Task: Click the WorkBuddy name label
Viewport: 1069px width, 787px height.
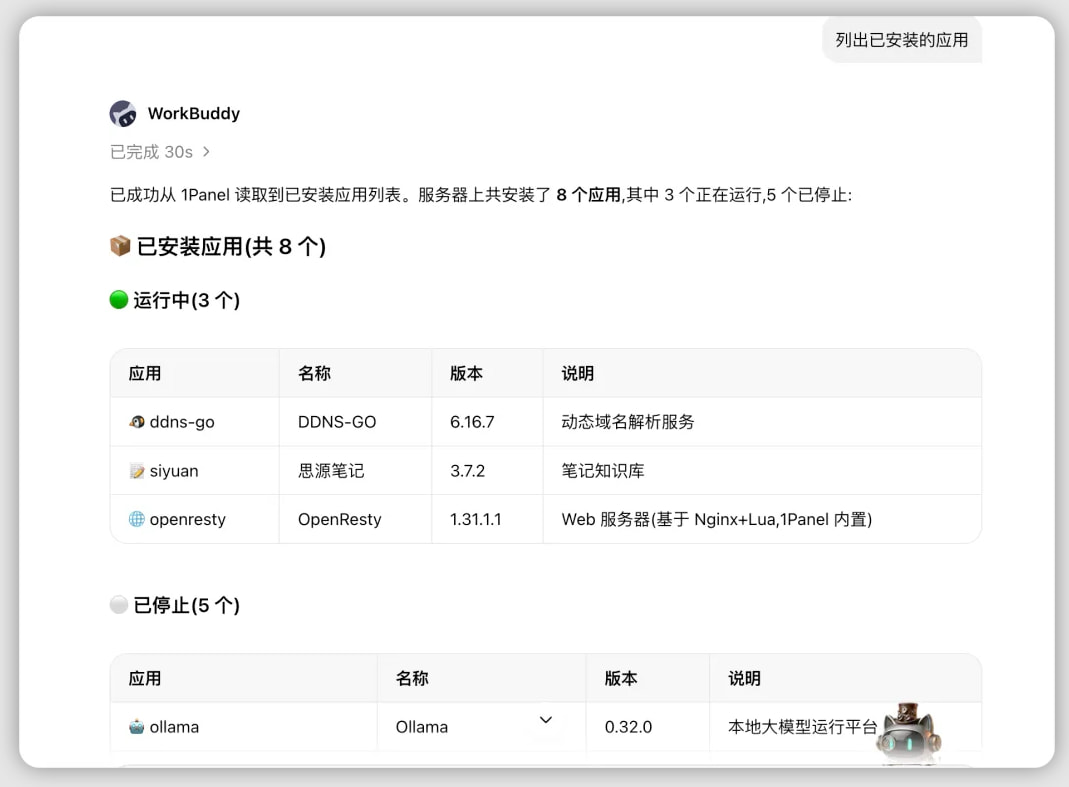Action: (x=194, y=113)
